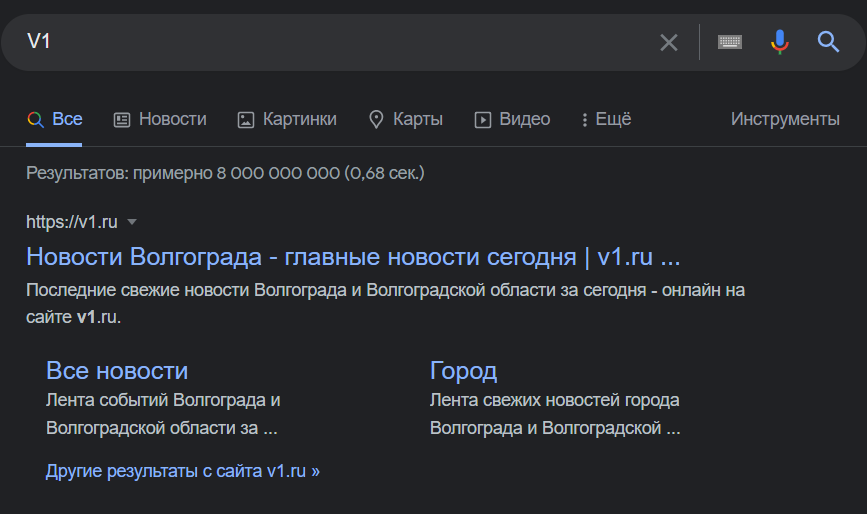
Task: Open the Инструменты search tools
Action: (x=785, y=119)
